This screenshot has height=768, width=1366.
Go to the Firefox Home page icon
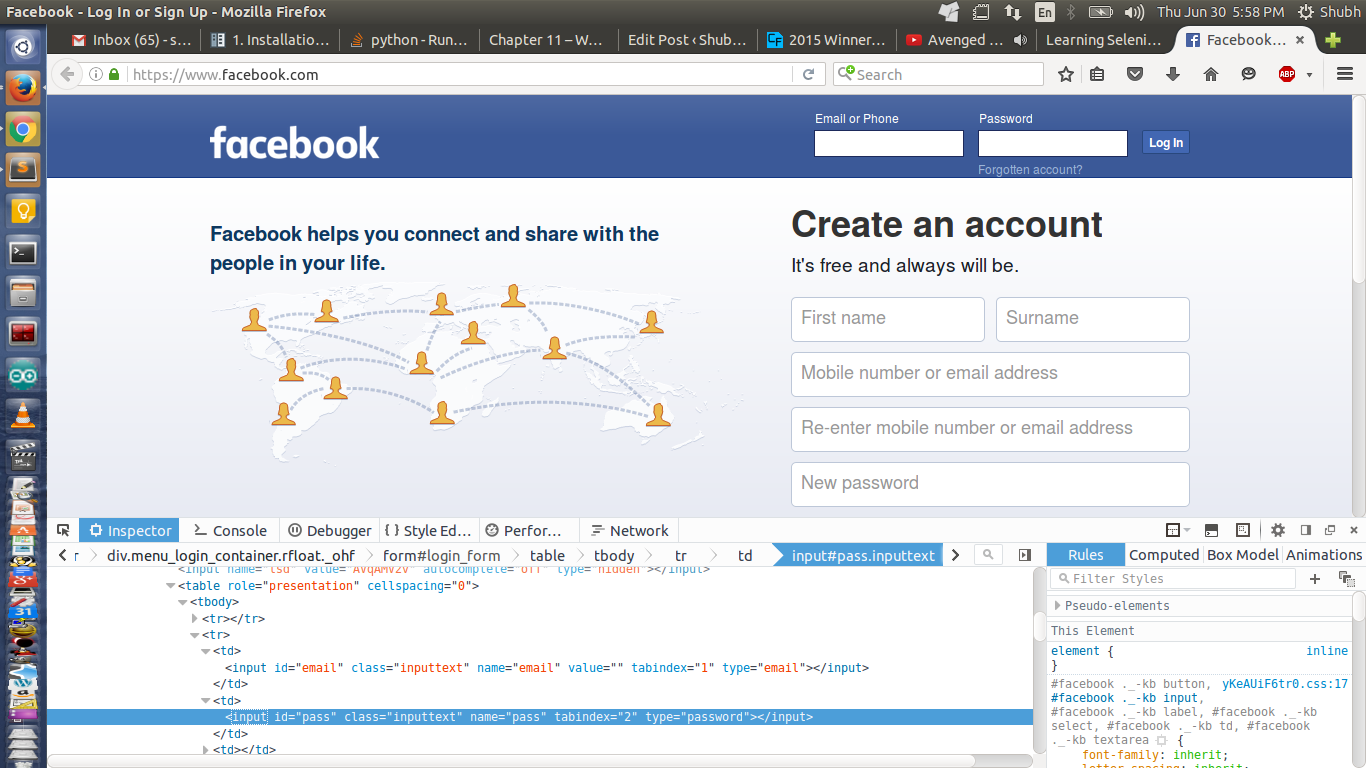coord(1210,74)
